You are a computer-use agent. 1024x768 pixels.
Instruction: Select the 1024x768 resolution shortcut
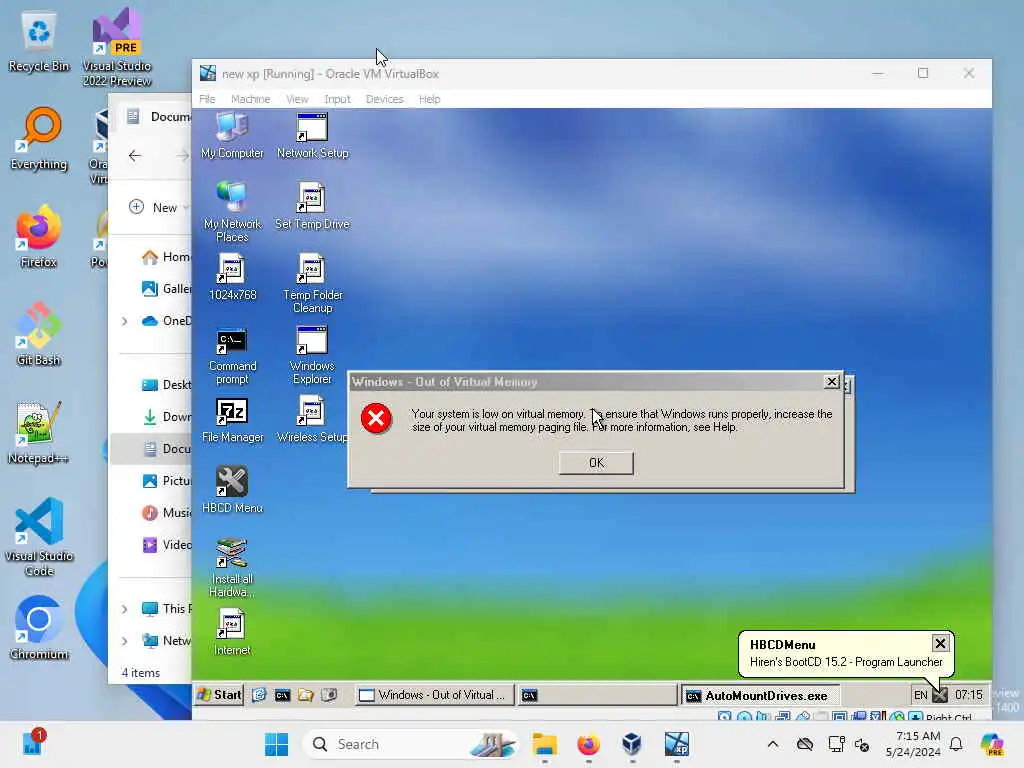click(232, 278)
